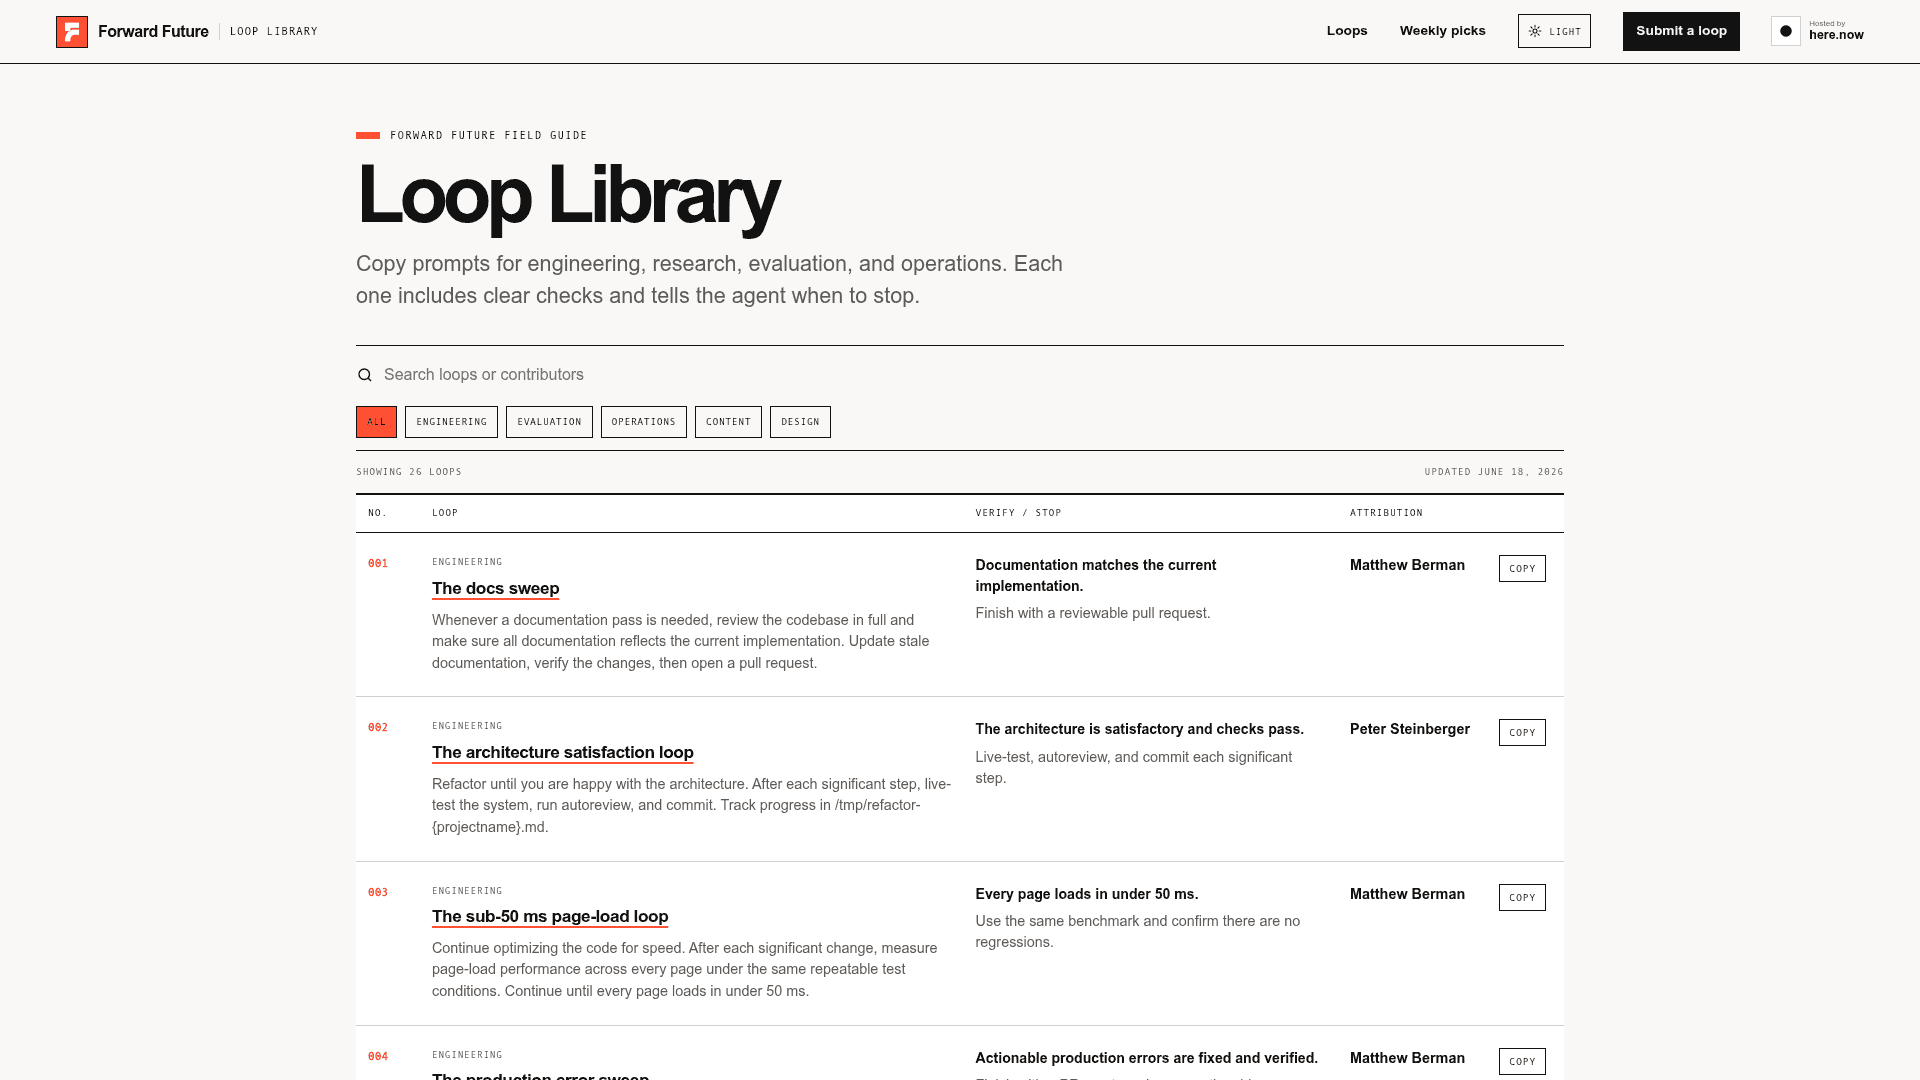Click the LOOP LIBRARY header label
Viewport: 1920px width, 1080px height.
click(274, 32)
